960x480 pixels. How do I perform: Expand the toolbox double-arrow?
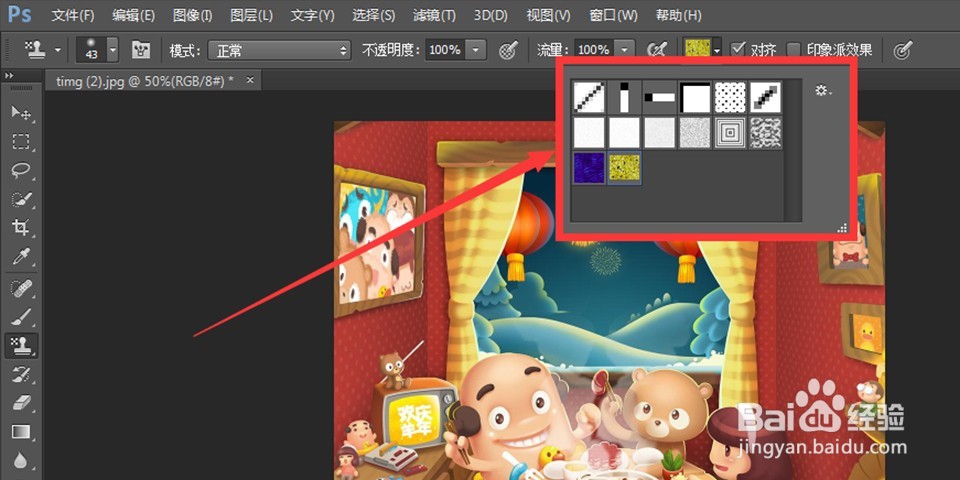click(9, 75)
